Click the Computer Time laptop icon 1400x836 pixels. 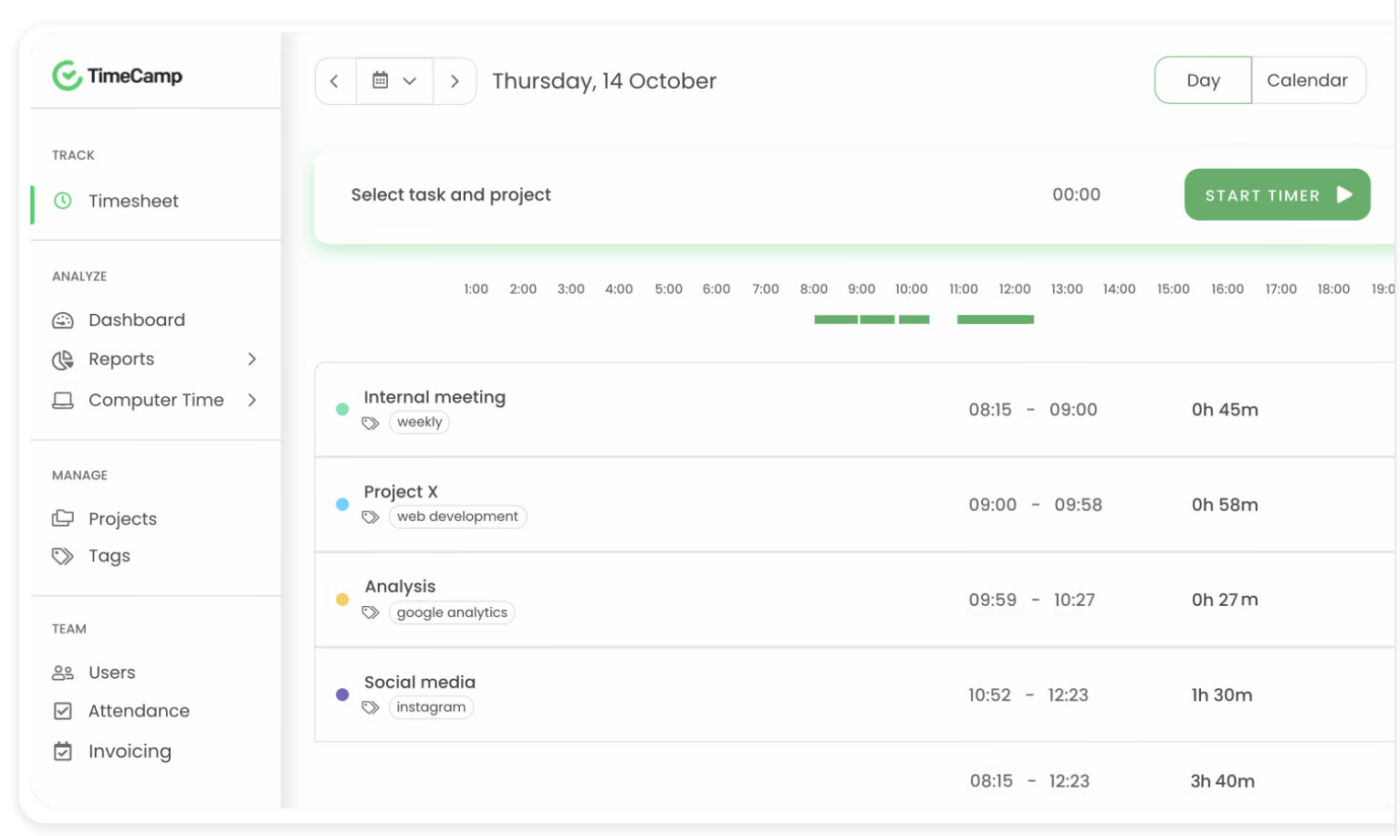tap(63, 400)
